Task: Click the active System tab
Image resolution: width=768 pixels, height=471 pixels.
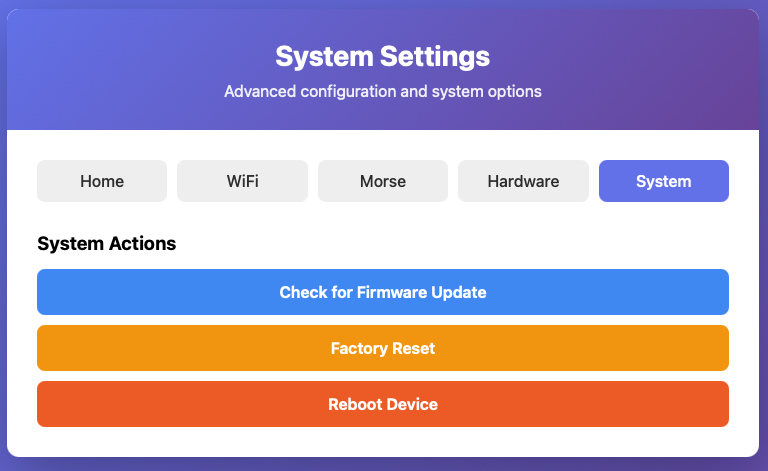Action: click(x=663, y=181)
